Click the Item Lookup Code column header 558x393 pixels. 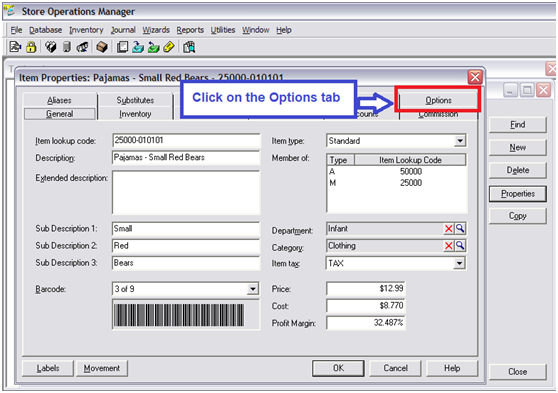pyautogui.click(x=410, y=160)
